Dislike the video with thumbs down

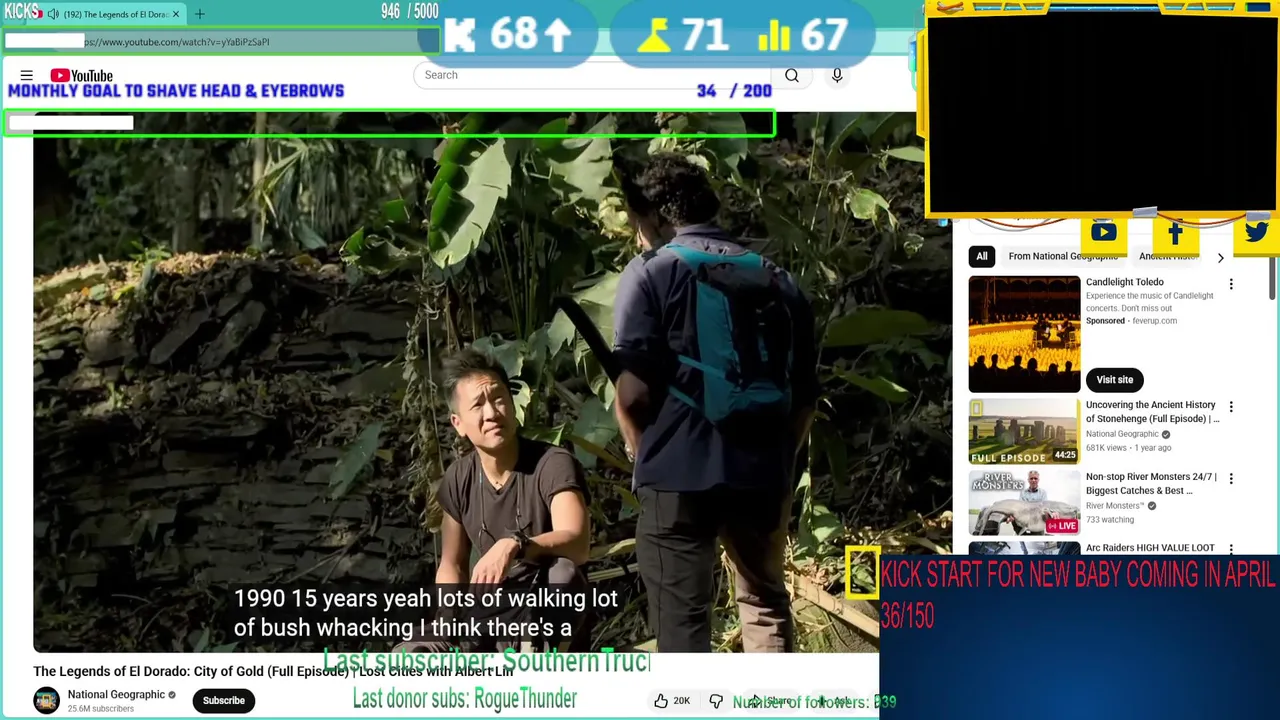pos(716,701)
